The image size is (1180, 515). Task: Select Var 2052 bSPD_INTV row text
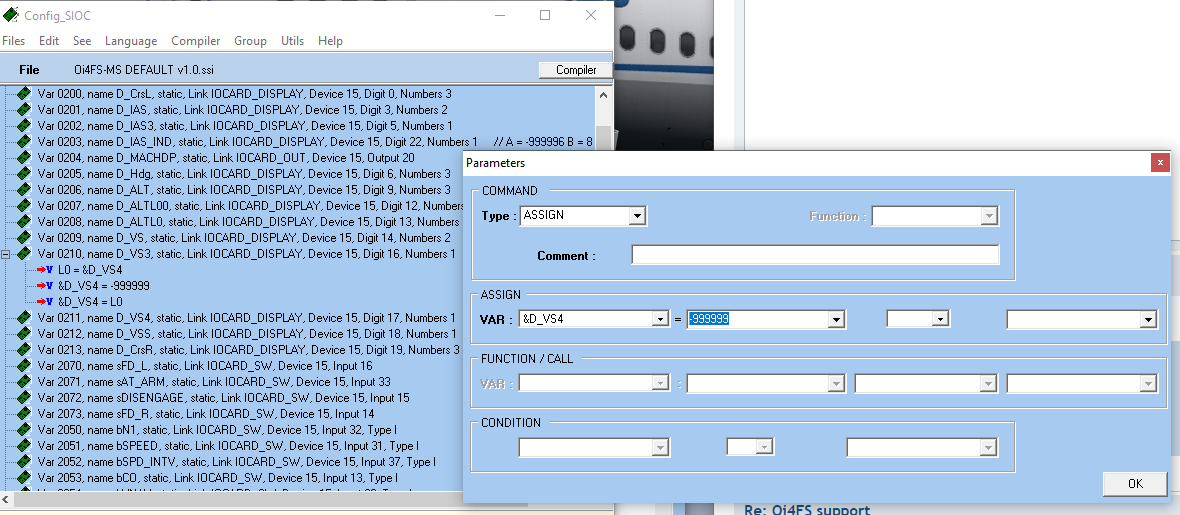click(x=236, y=462)
